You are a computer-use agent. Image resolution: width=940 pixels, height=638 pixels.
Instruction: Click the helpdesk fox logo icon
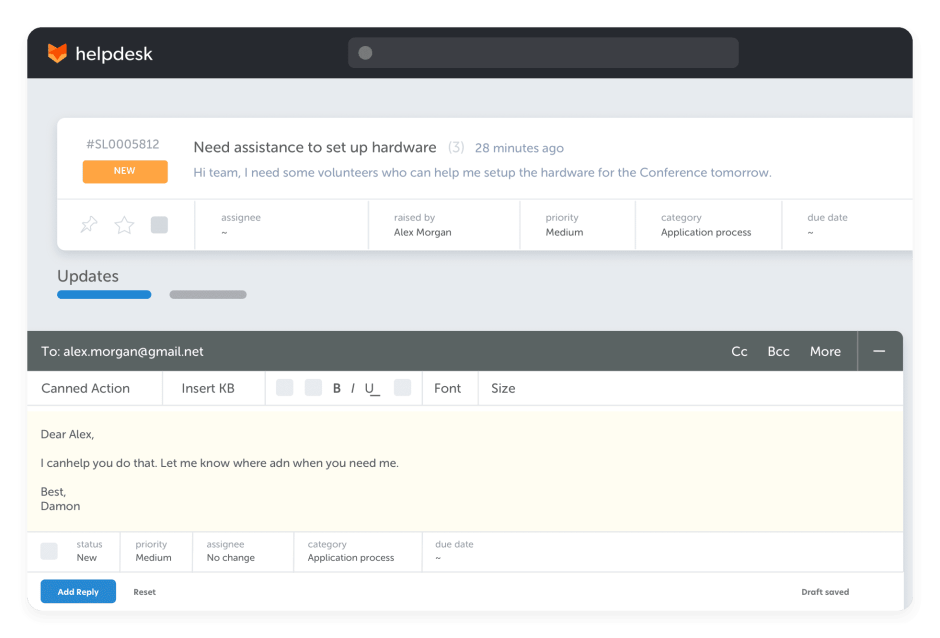click(x=57, y=54)
